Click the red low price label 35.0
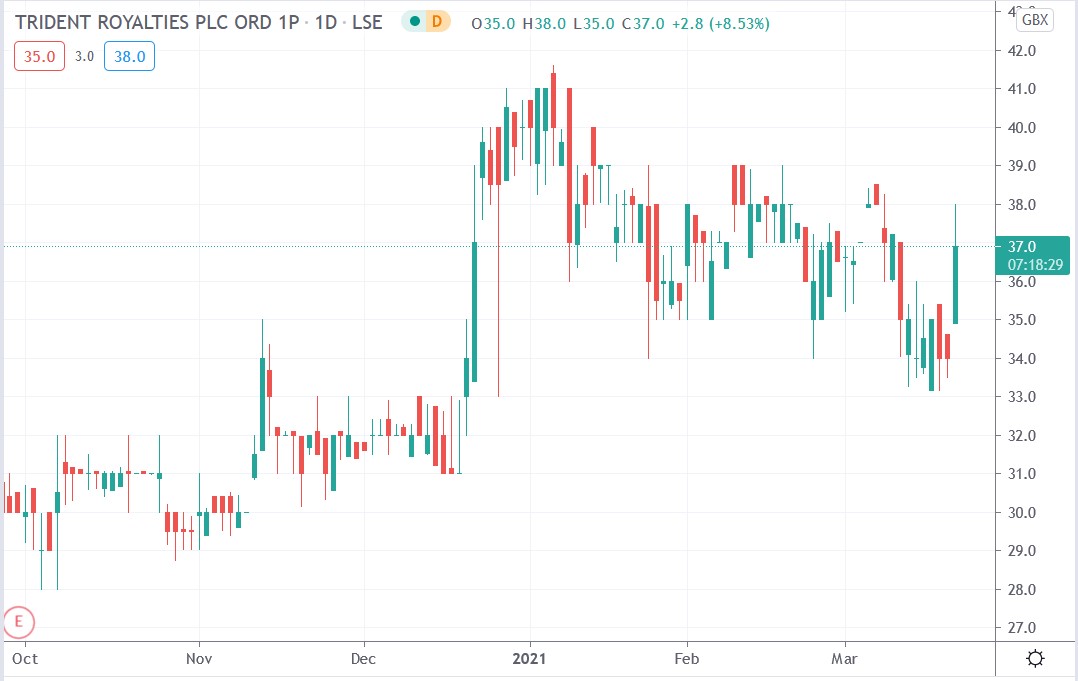The image size is (1078, 681). (38, 56)
